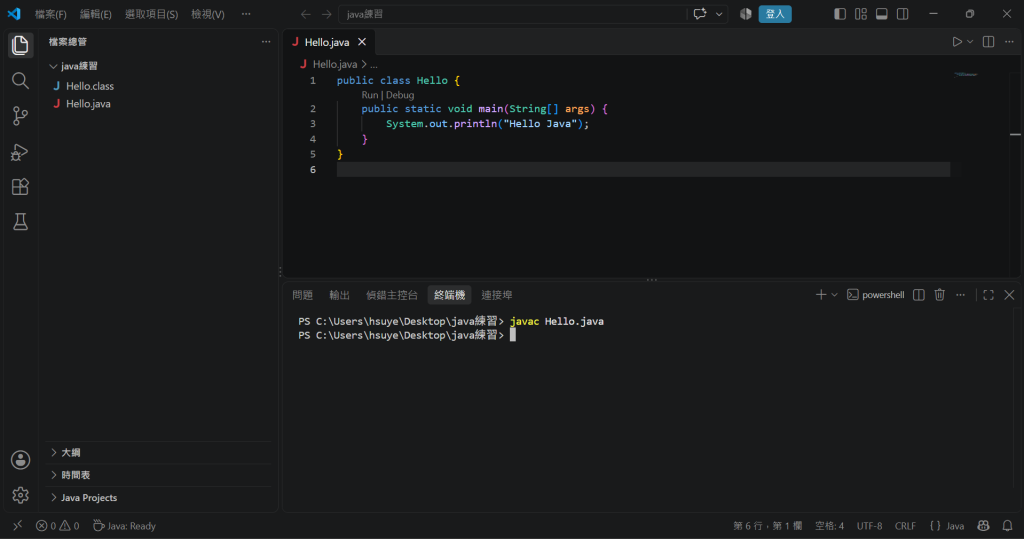1024x539 pixels.
Task: Open the chat icon in title bar
Action: pyautogui.click(x=700, y=14)
